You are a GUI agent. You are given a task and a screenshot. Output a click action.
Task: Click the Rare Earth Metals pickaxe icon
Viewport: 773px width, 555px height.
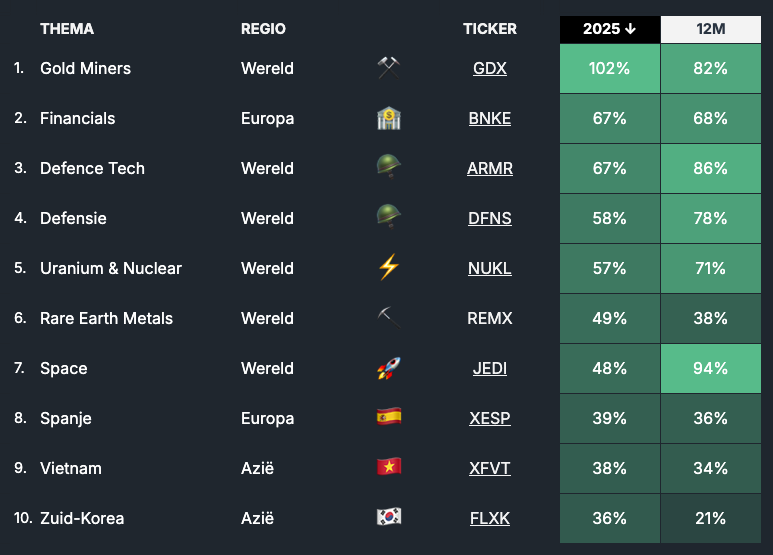tap(388, 318)
